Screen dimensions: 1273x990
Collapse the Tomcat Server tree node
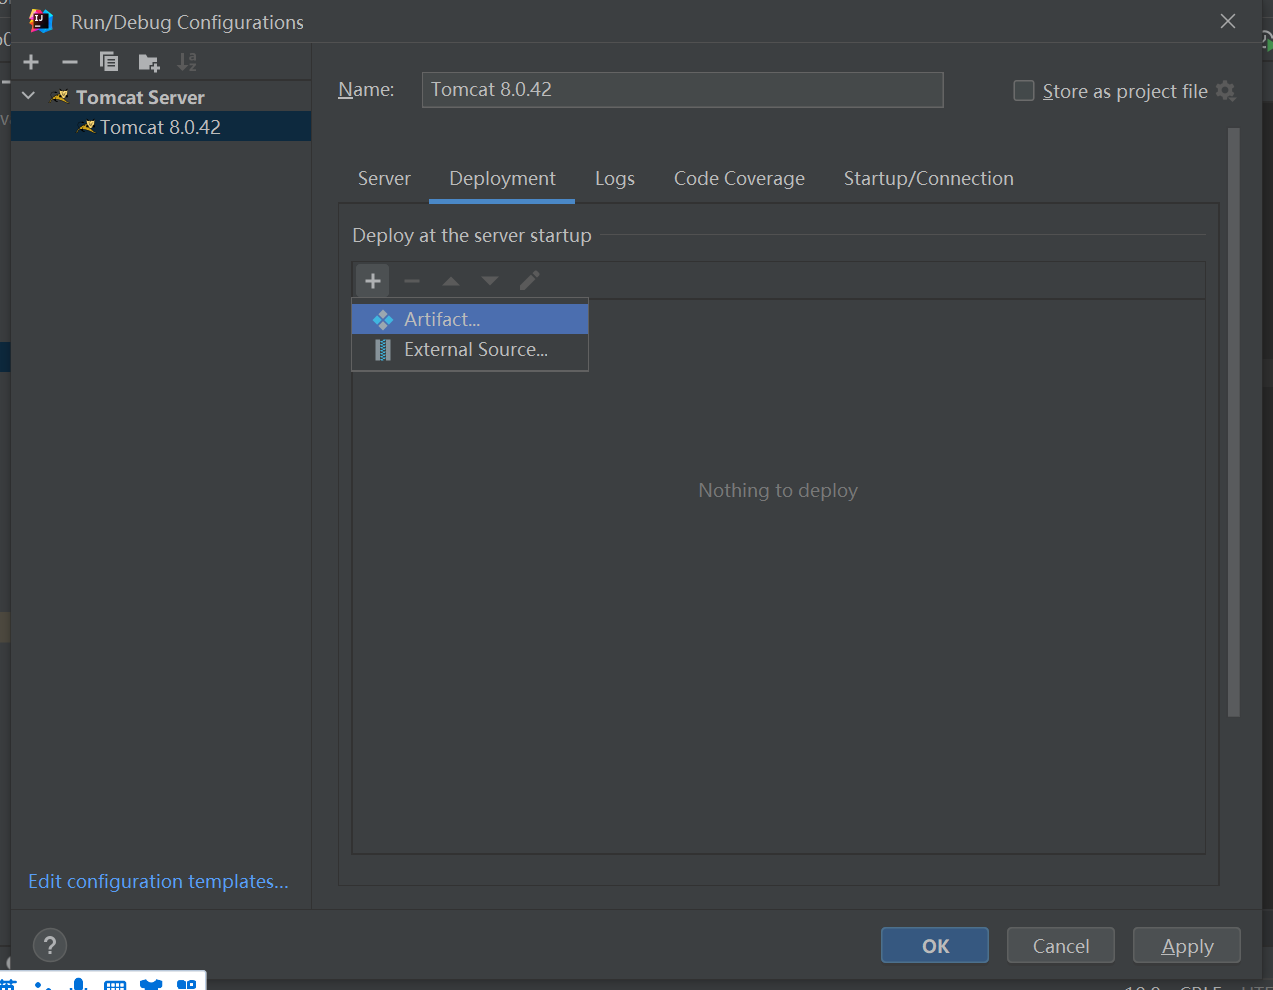(x=29, y=96)
